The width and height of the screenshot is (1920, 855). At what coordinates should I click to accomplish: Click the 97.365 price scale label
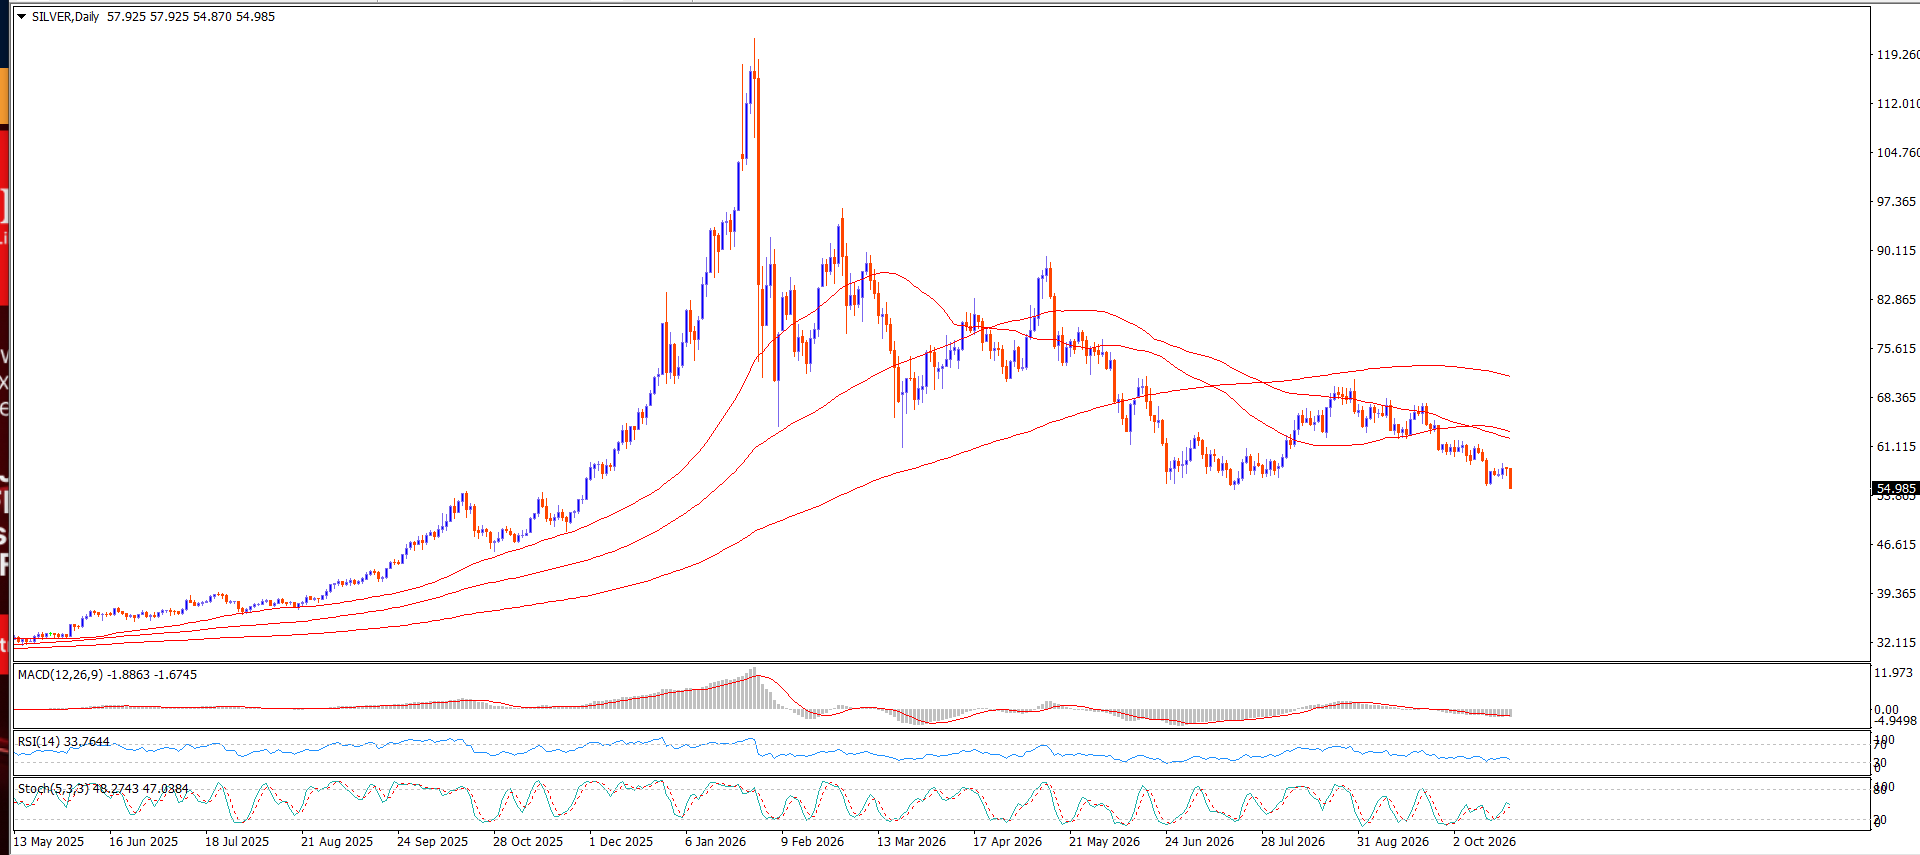1897,202
